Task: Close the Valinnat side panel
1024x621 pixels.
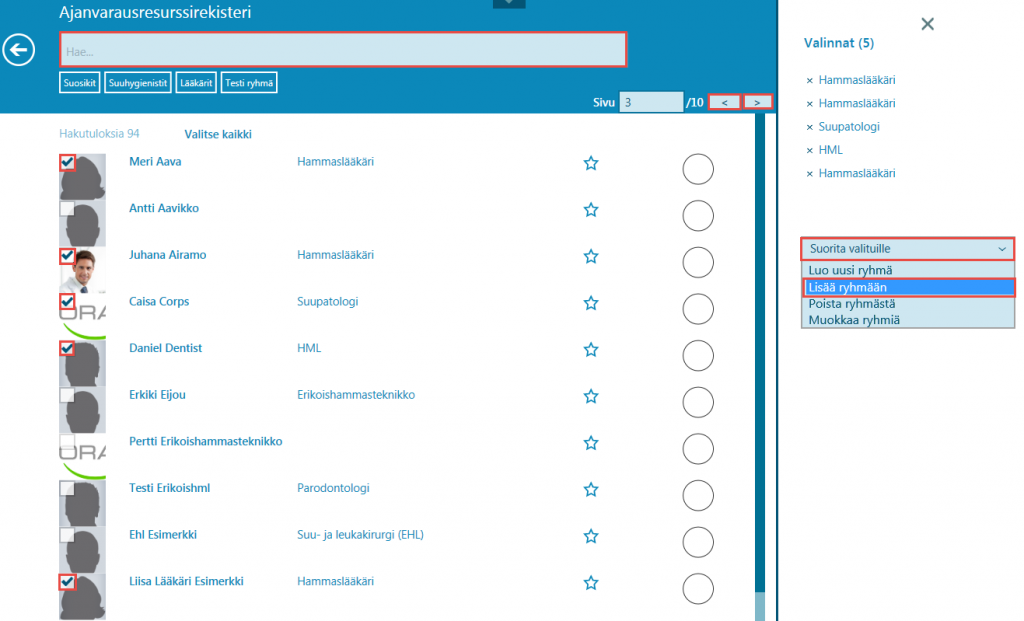Action: (x=927, y=24)
